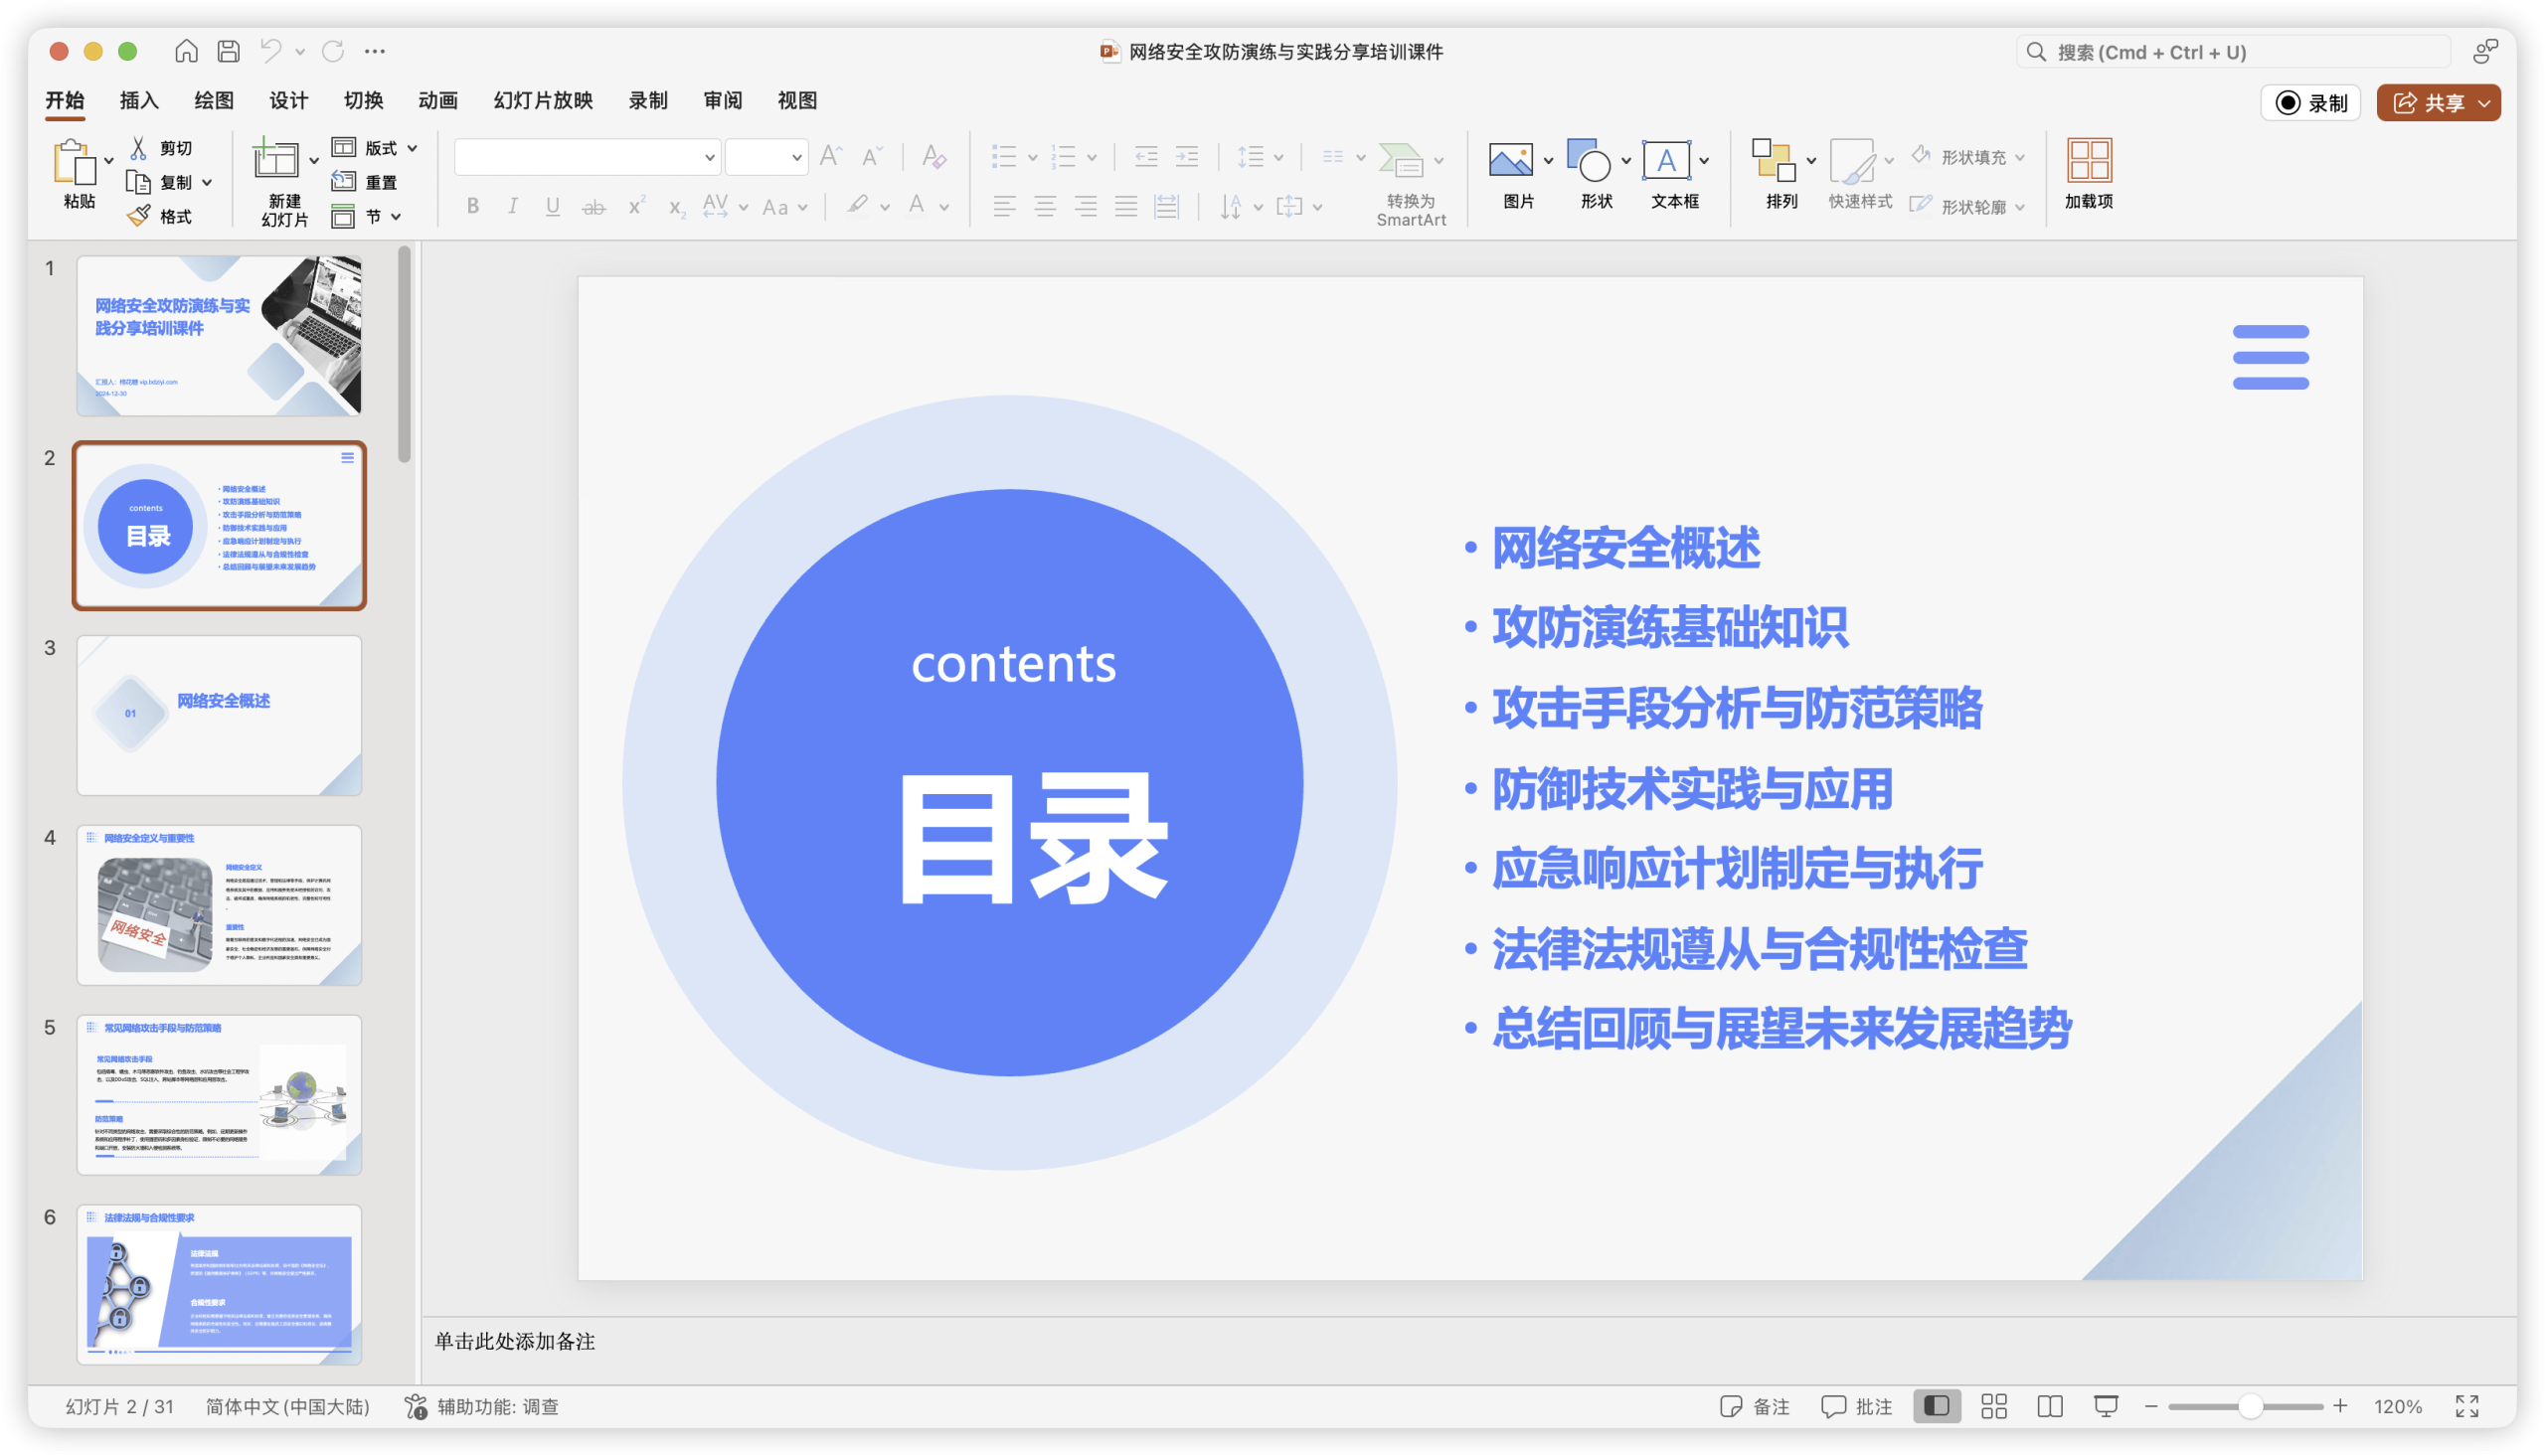The width and height of the screenshot is (2545, 1456).
Task: Select slide 4 thumbnail in sidebar
Action: (x=219, y=903)
